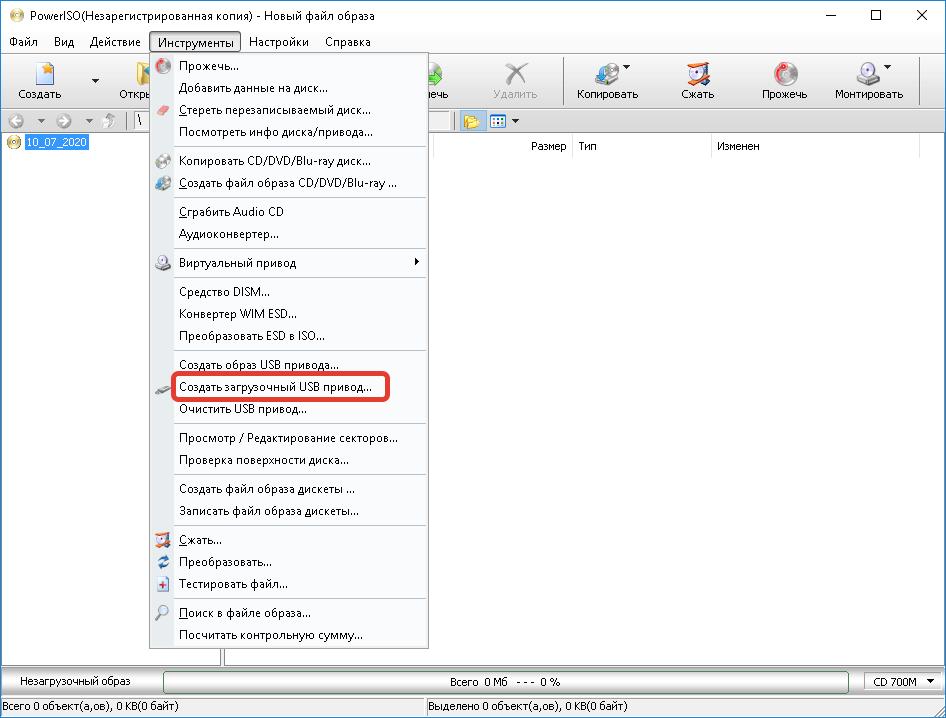
Task: Open the Копировать dropdown arrow
Action: pos(626,67)
